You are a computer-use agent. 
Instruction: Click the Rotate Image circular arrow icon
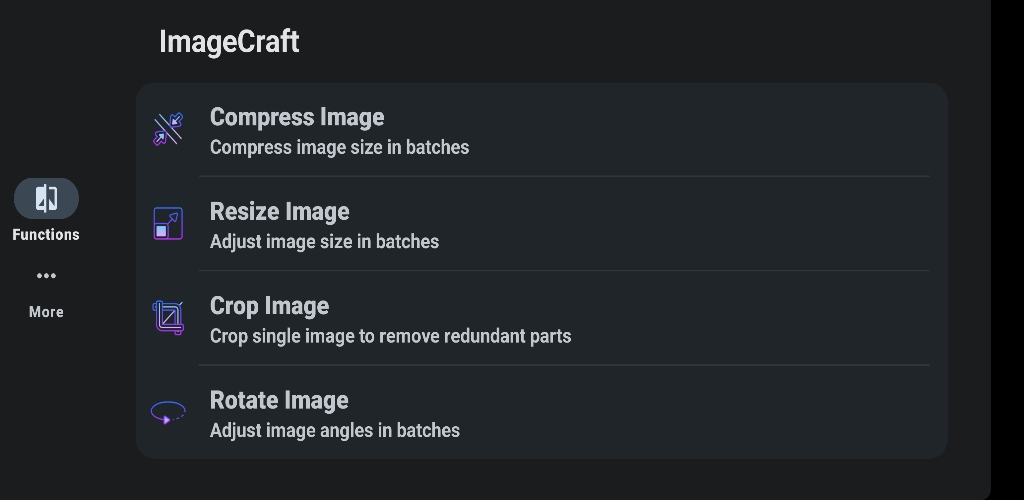[x=168, y=413]
